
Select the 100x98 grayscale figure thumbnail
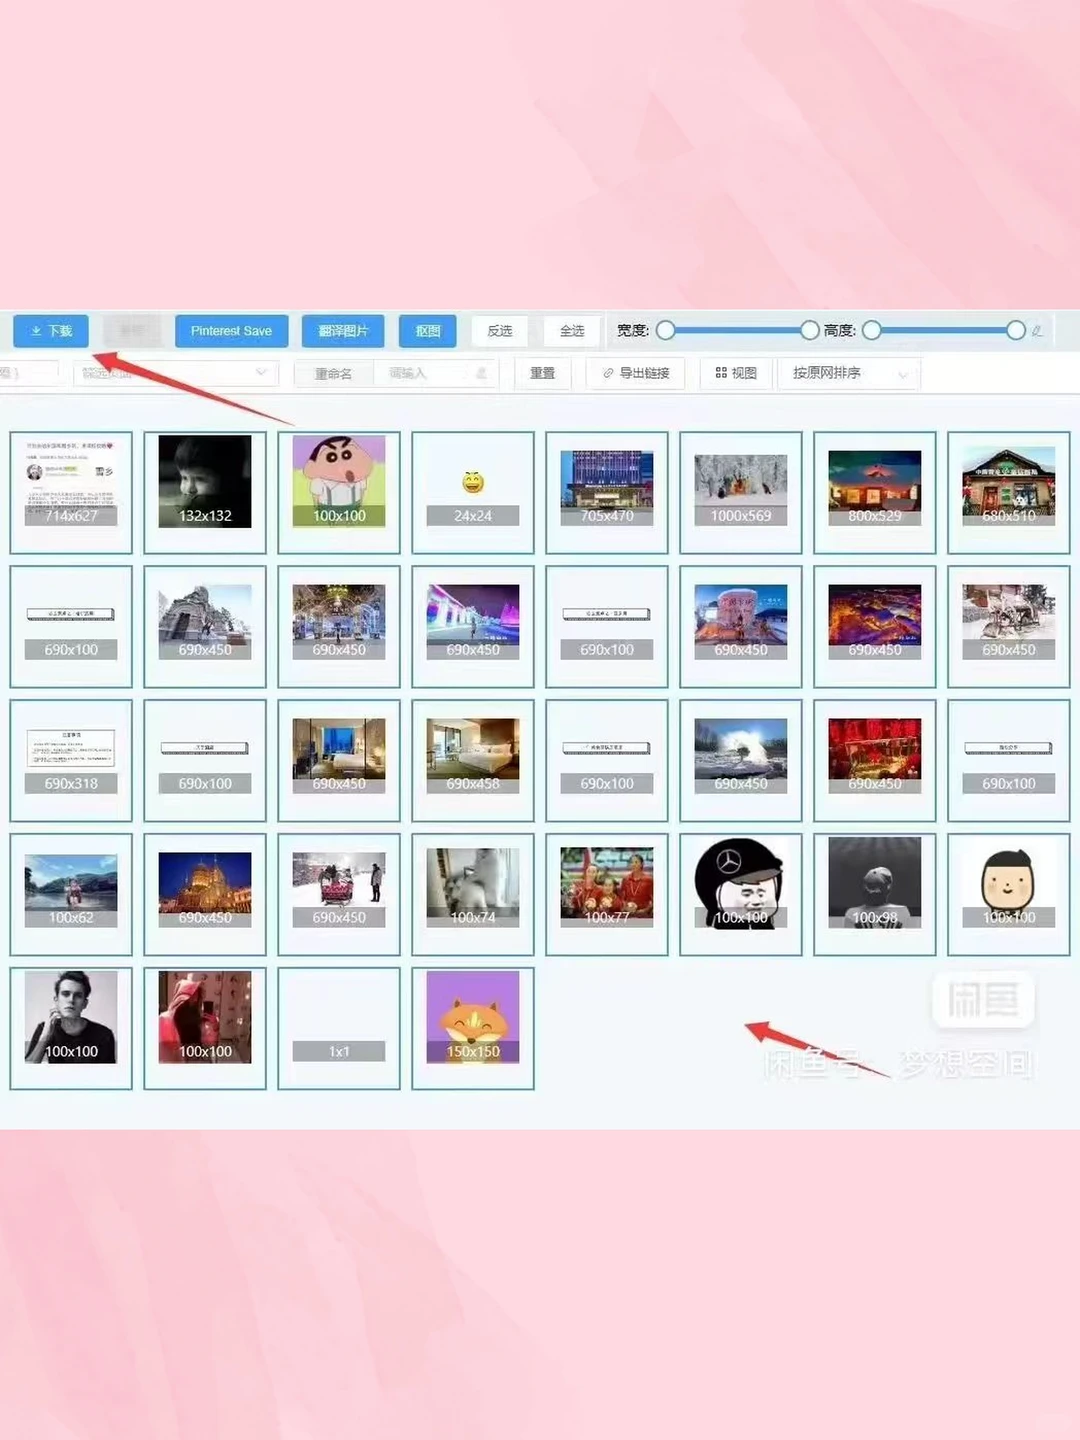coord(875,894)
